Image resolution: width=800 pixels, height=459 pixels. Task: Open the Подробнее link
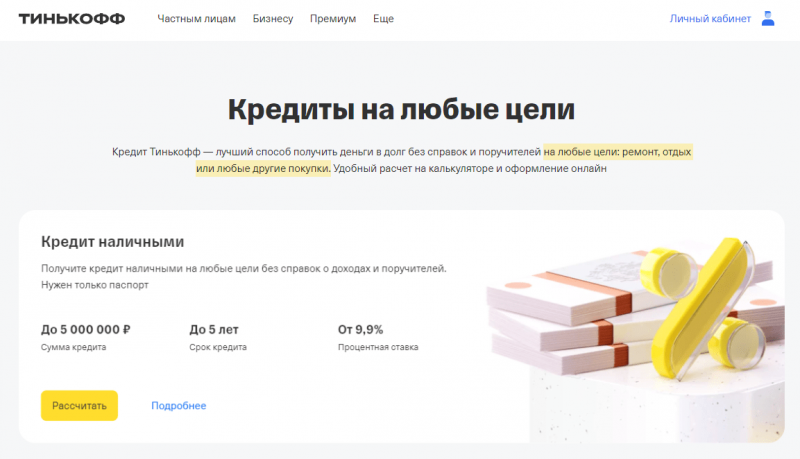(x=179, y=405)
